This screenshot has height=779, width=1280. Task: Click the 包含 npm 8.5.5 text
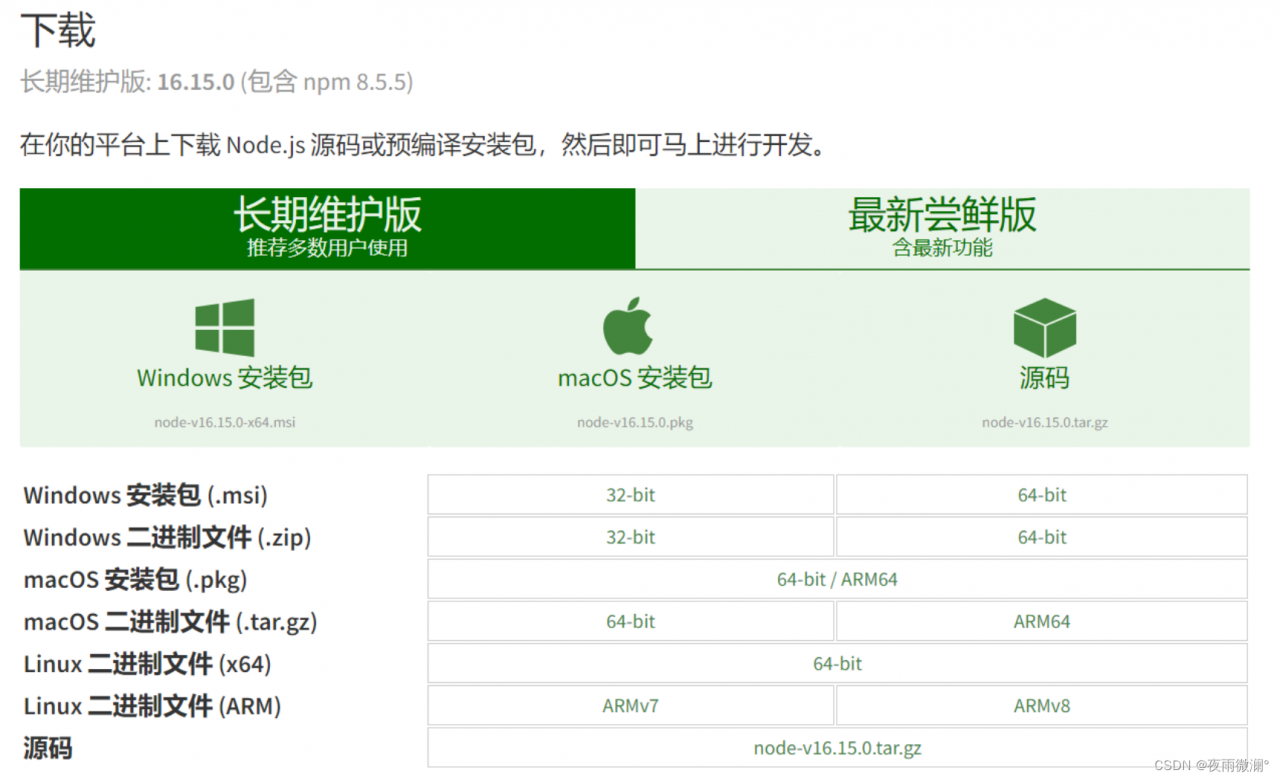point(326,82)
